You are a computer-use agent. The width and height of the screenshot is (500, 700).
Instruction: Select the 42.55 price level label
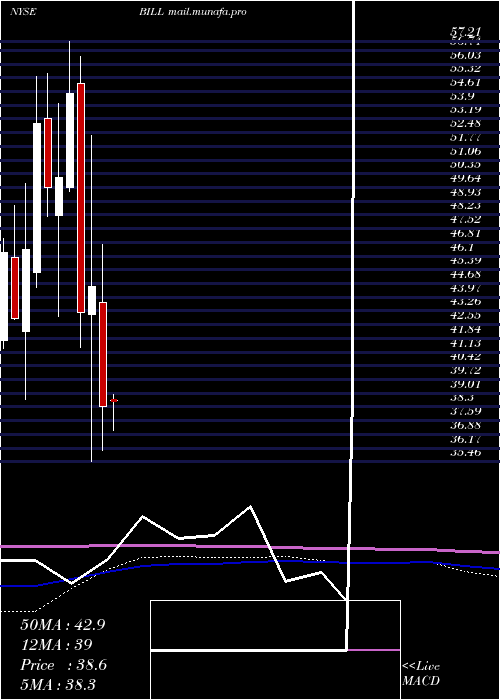(x=466, y=315)
